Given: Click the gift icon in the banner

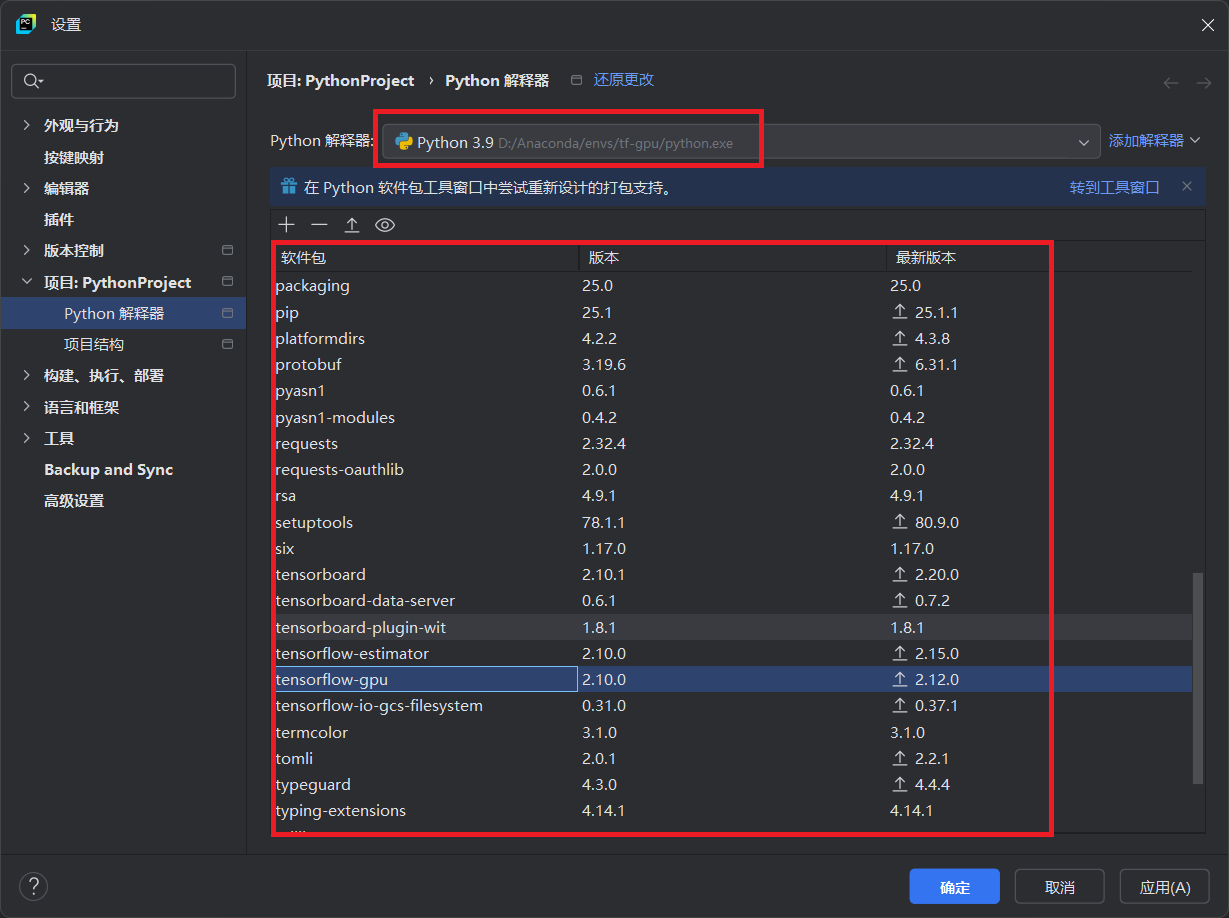Looking at the screenshot, I should [289, 186].
